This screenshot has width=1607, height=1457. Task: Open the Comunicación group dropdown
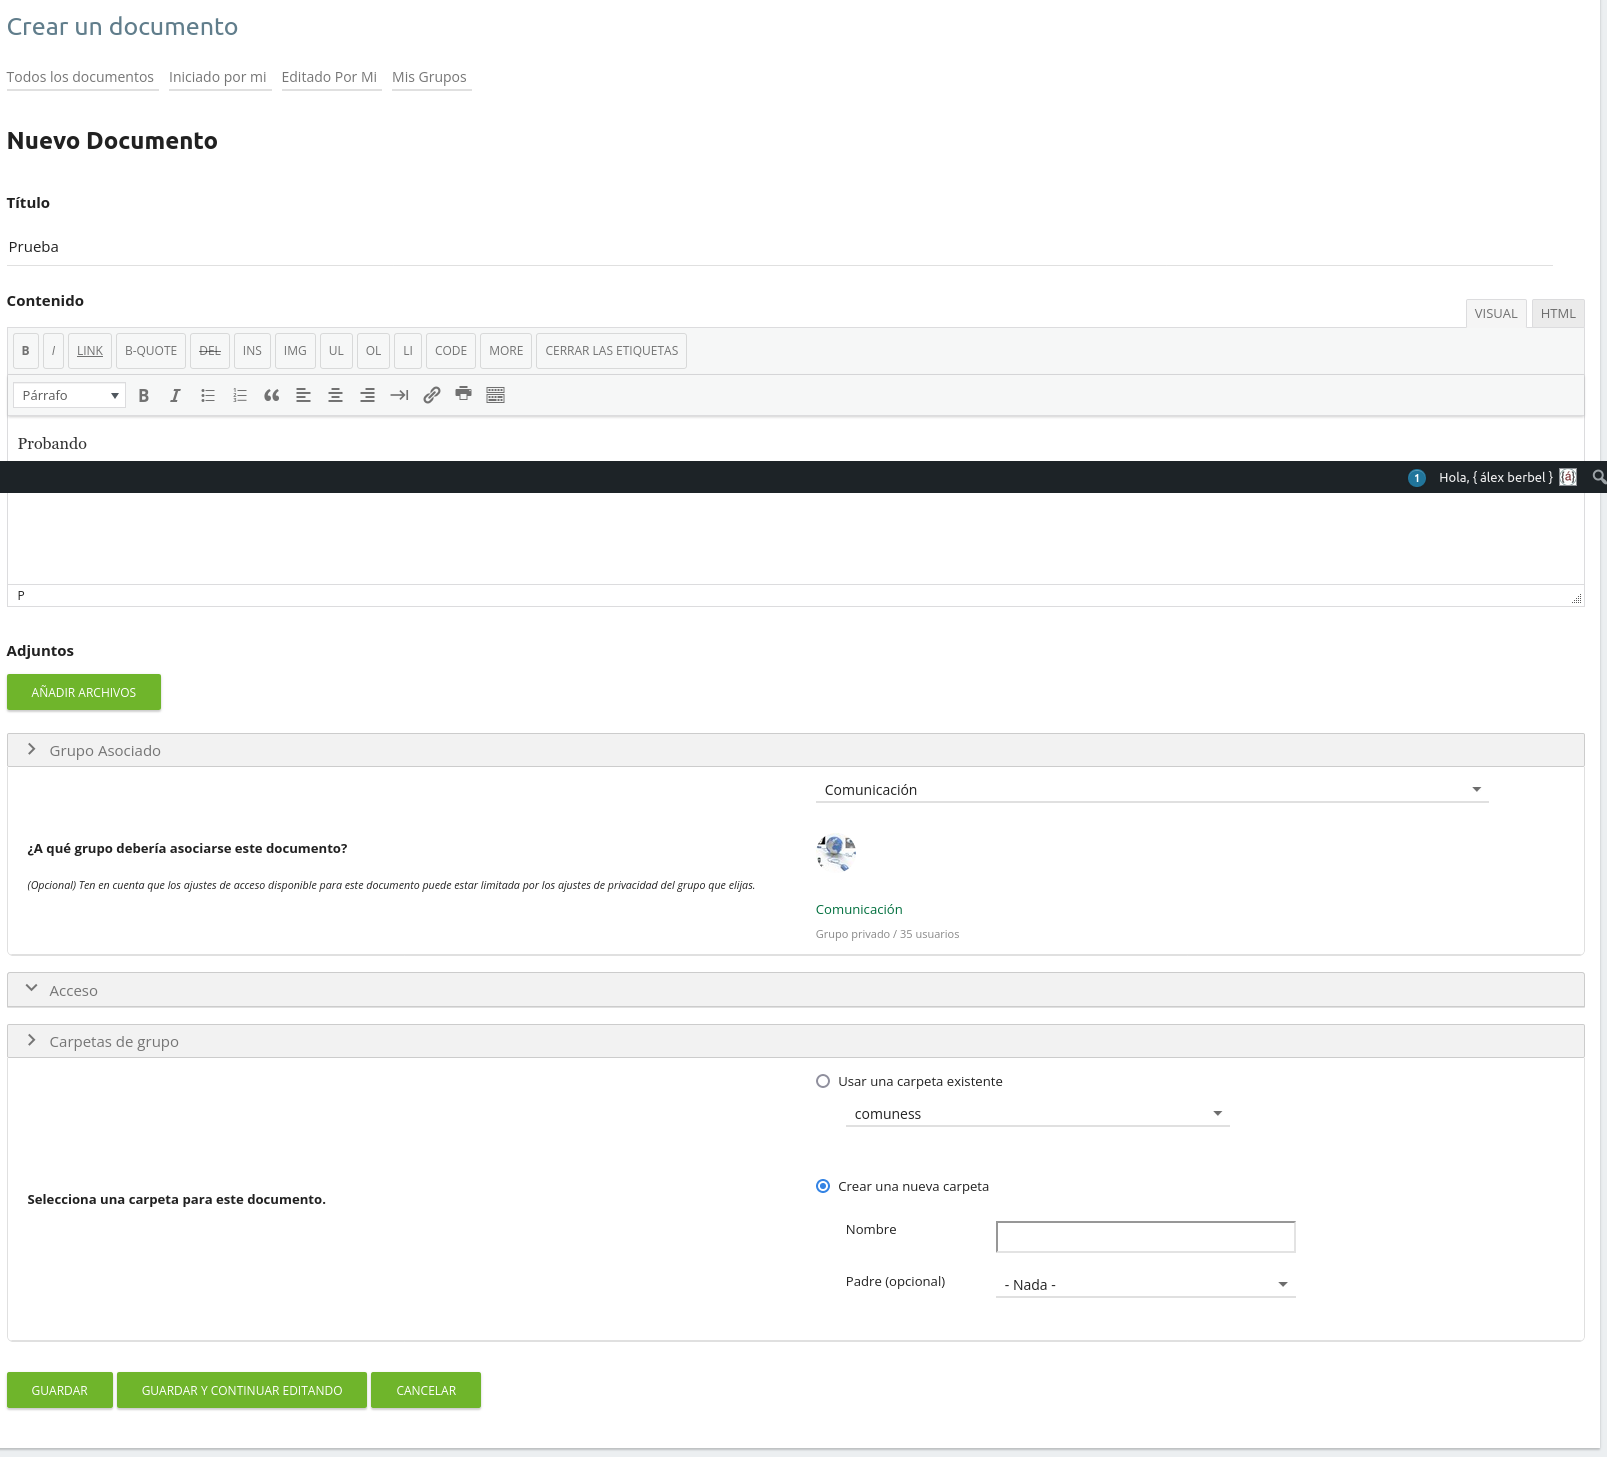click(1151, 790)
